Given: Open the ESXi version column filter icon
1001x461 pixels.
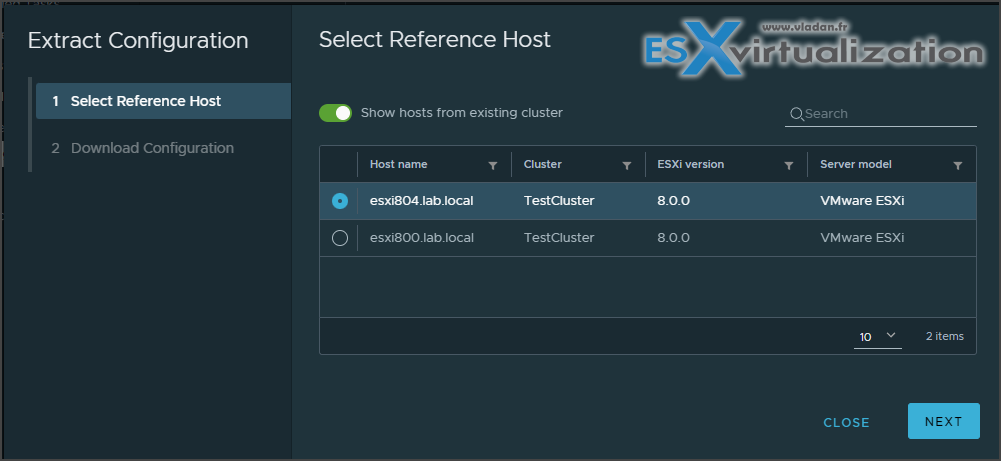Looking at the screenshot, I should 789,165.
